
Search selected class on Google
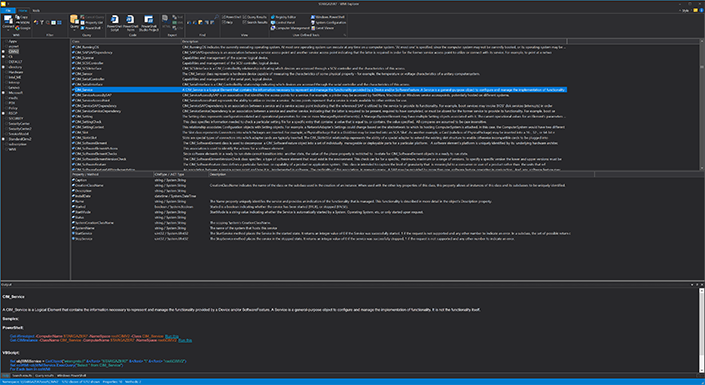[x=22, y=28]
